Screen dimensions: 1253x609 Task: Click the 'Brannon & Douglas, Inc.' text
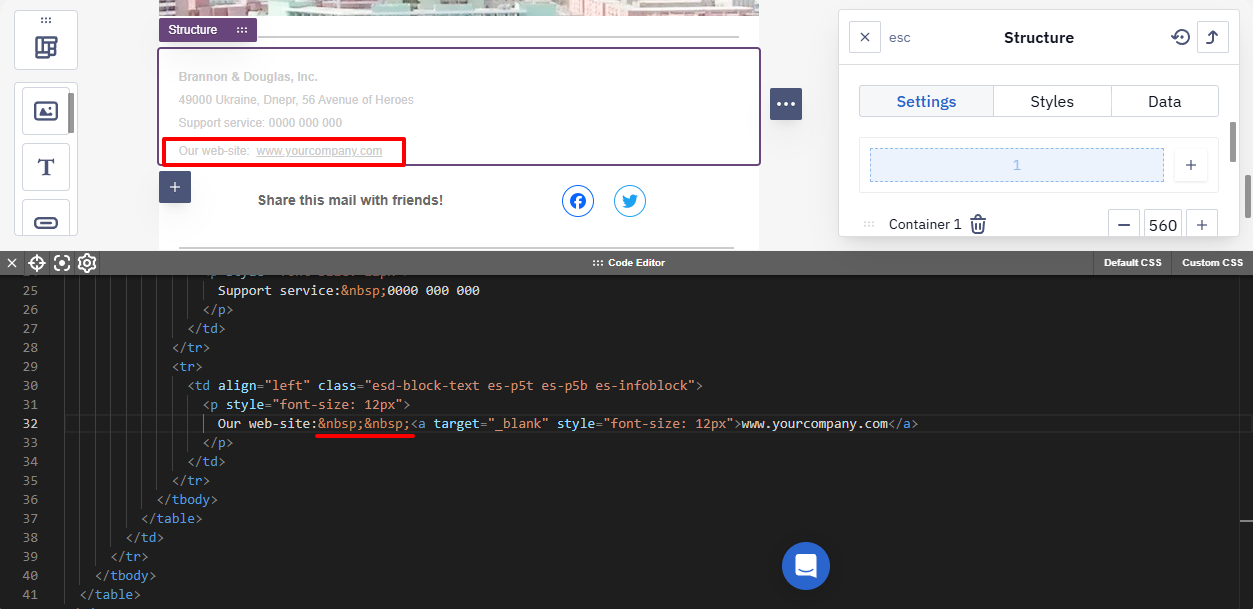(248, 77)
